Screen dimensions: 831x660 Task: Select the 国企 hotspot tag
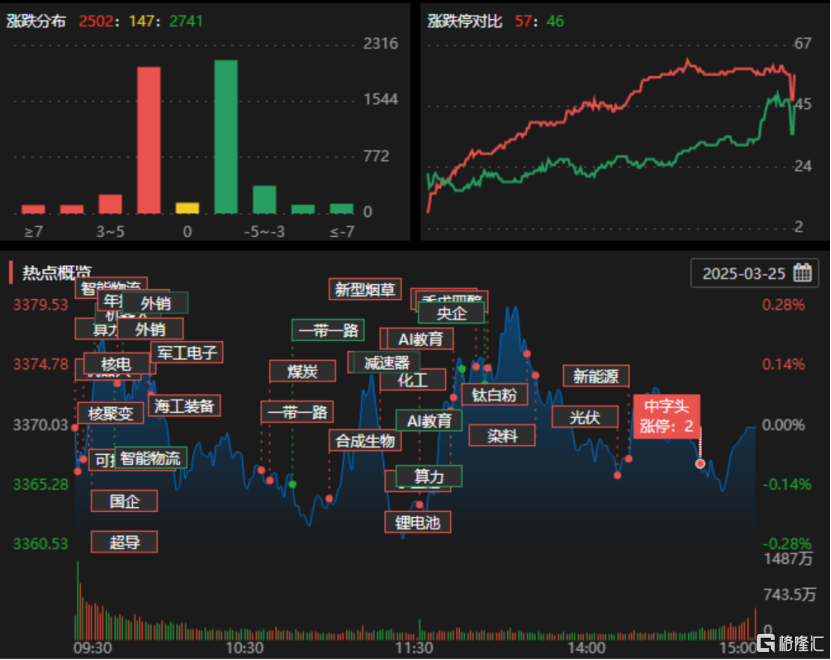tap(124, 501)
